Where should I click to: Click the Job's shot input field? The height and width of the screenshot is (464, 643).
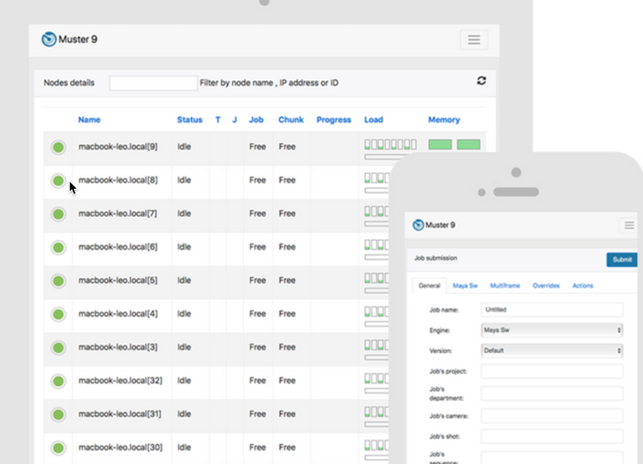552,436
